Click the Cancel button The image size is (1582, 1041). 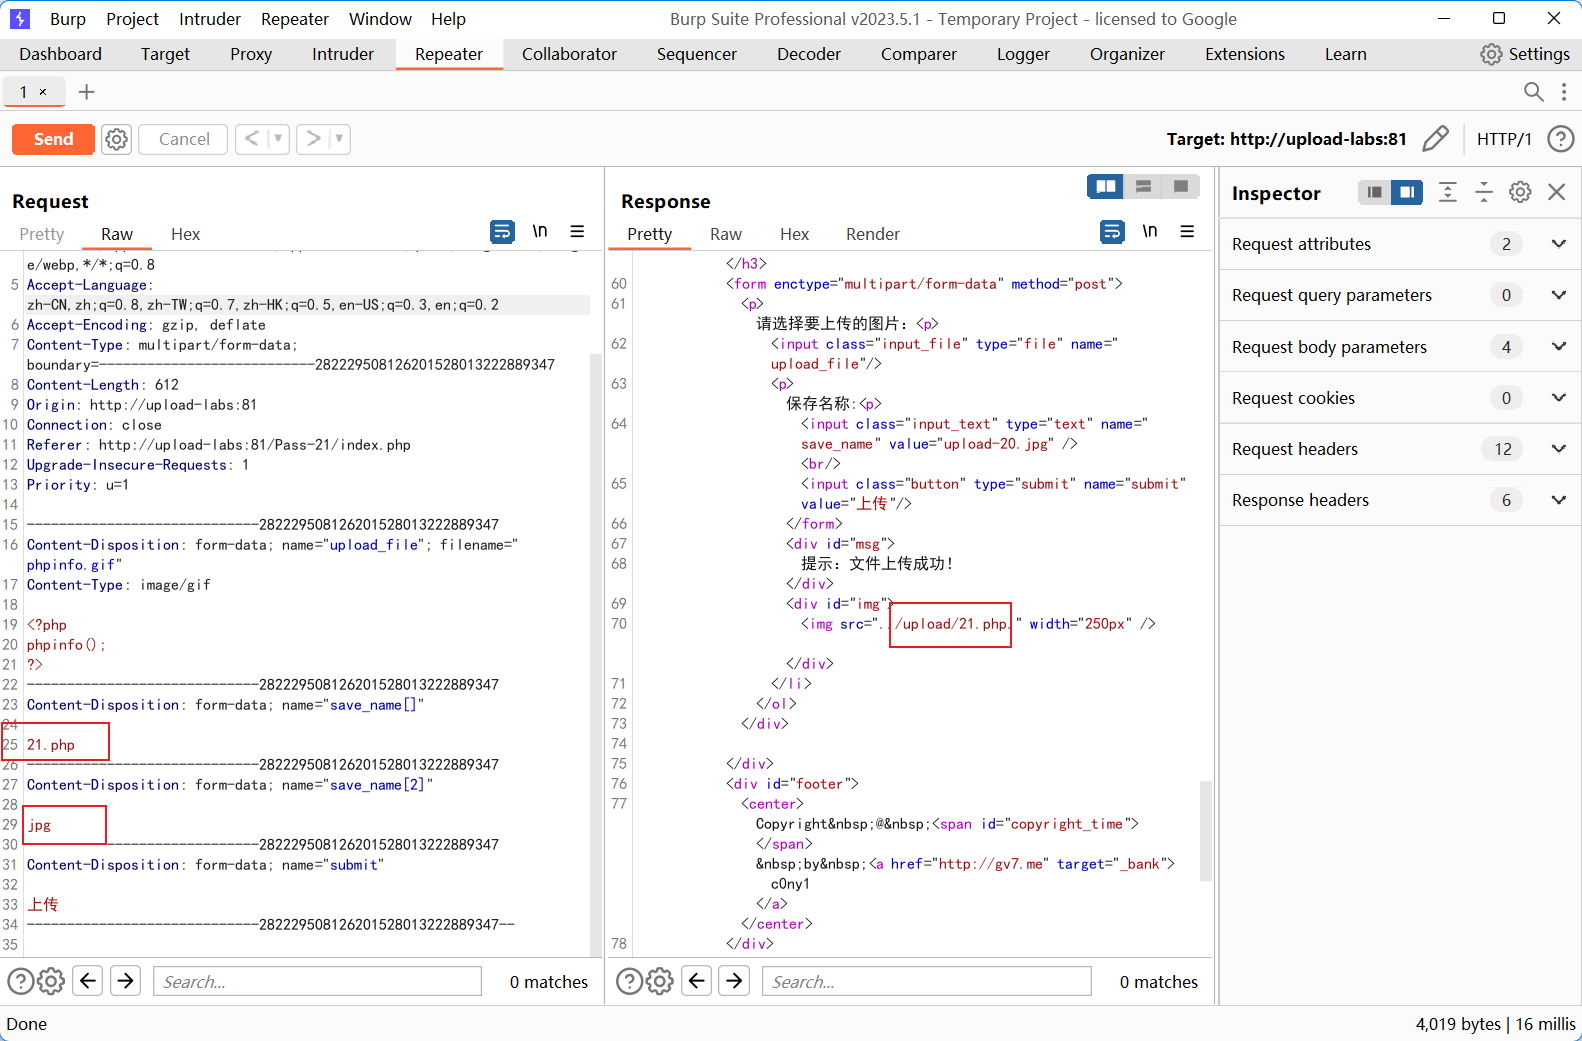point(184,139)
